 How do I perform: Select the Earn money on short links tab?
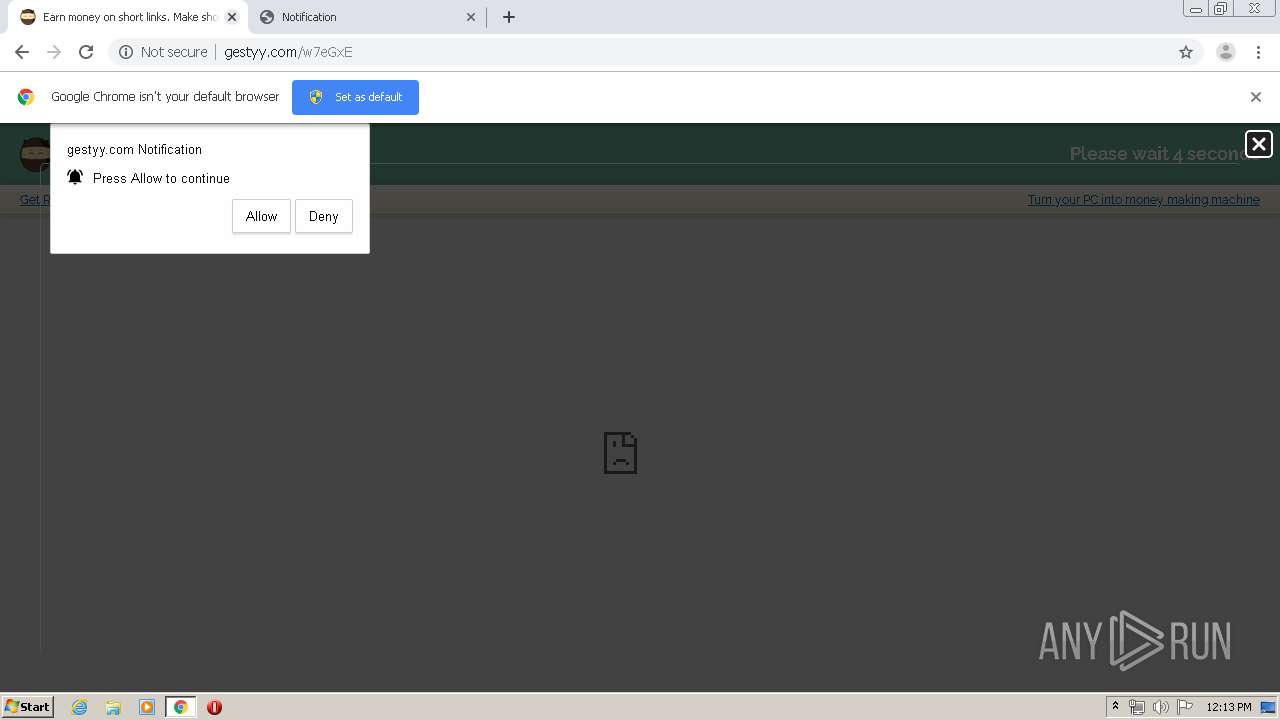tap(128, 17)
